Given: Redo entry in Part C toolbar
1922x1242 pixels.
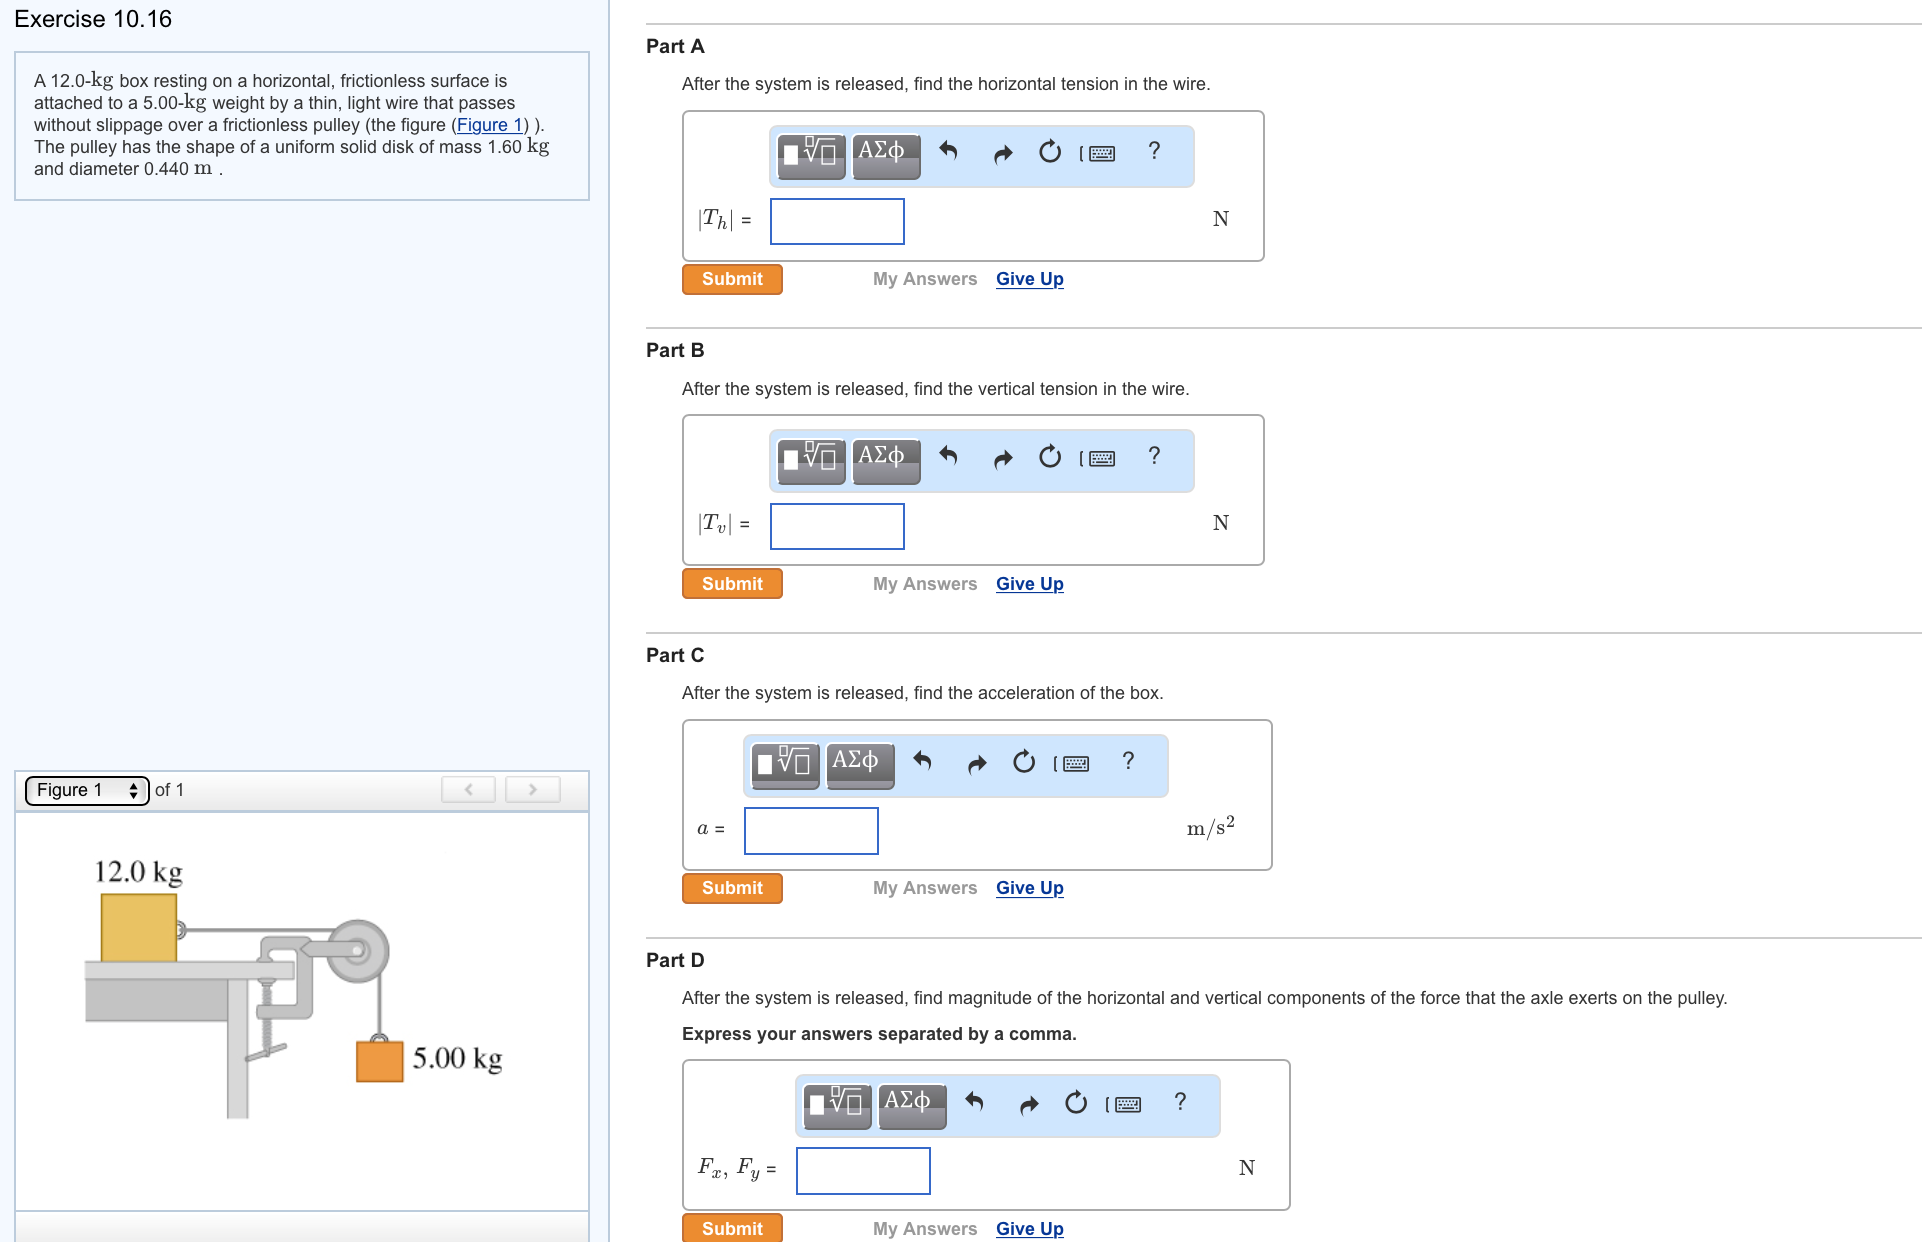Looking at the screenshot, I should [x=976, y=763].
